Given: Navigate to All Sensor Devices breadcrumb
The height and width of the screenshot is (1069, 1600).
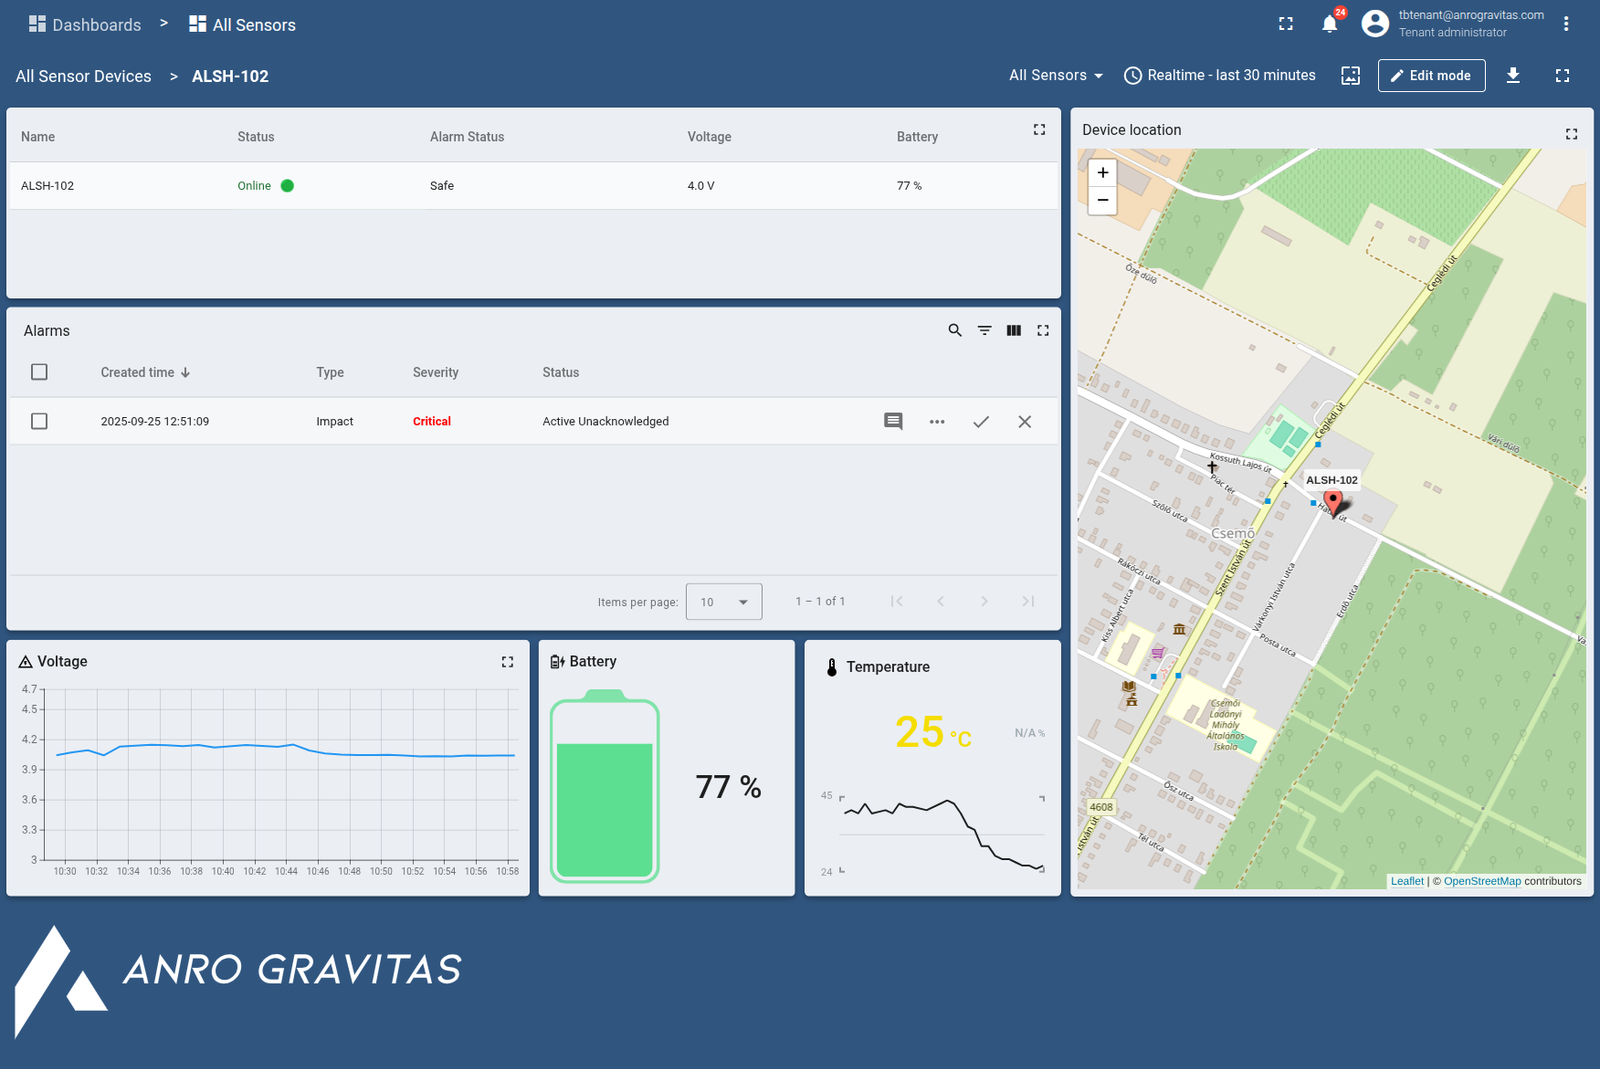Looking at the screenshot, I should (84, 76).
